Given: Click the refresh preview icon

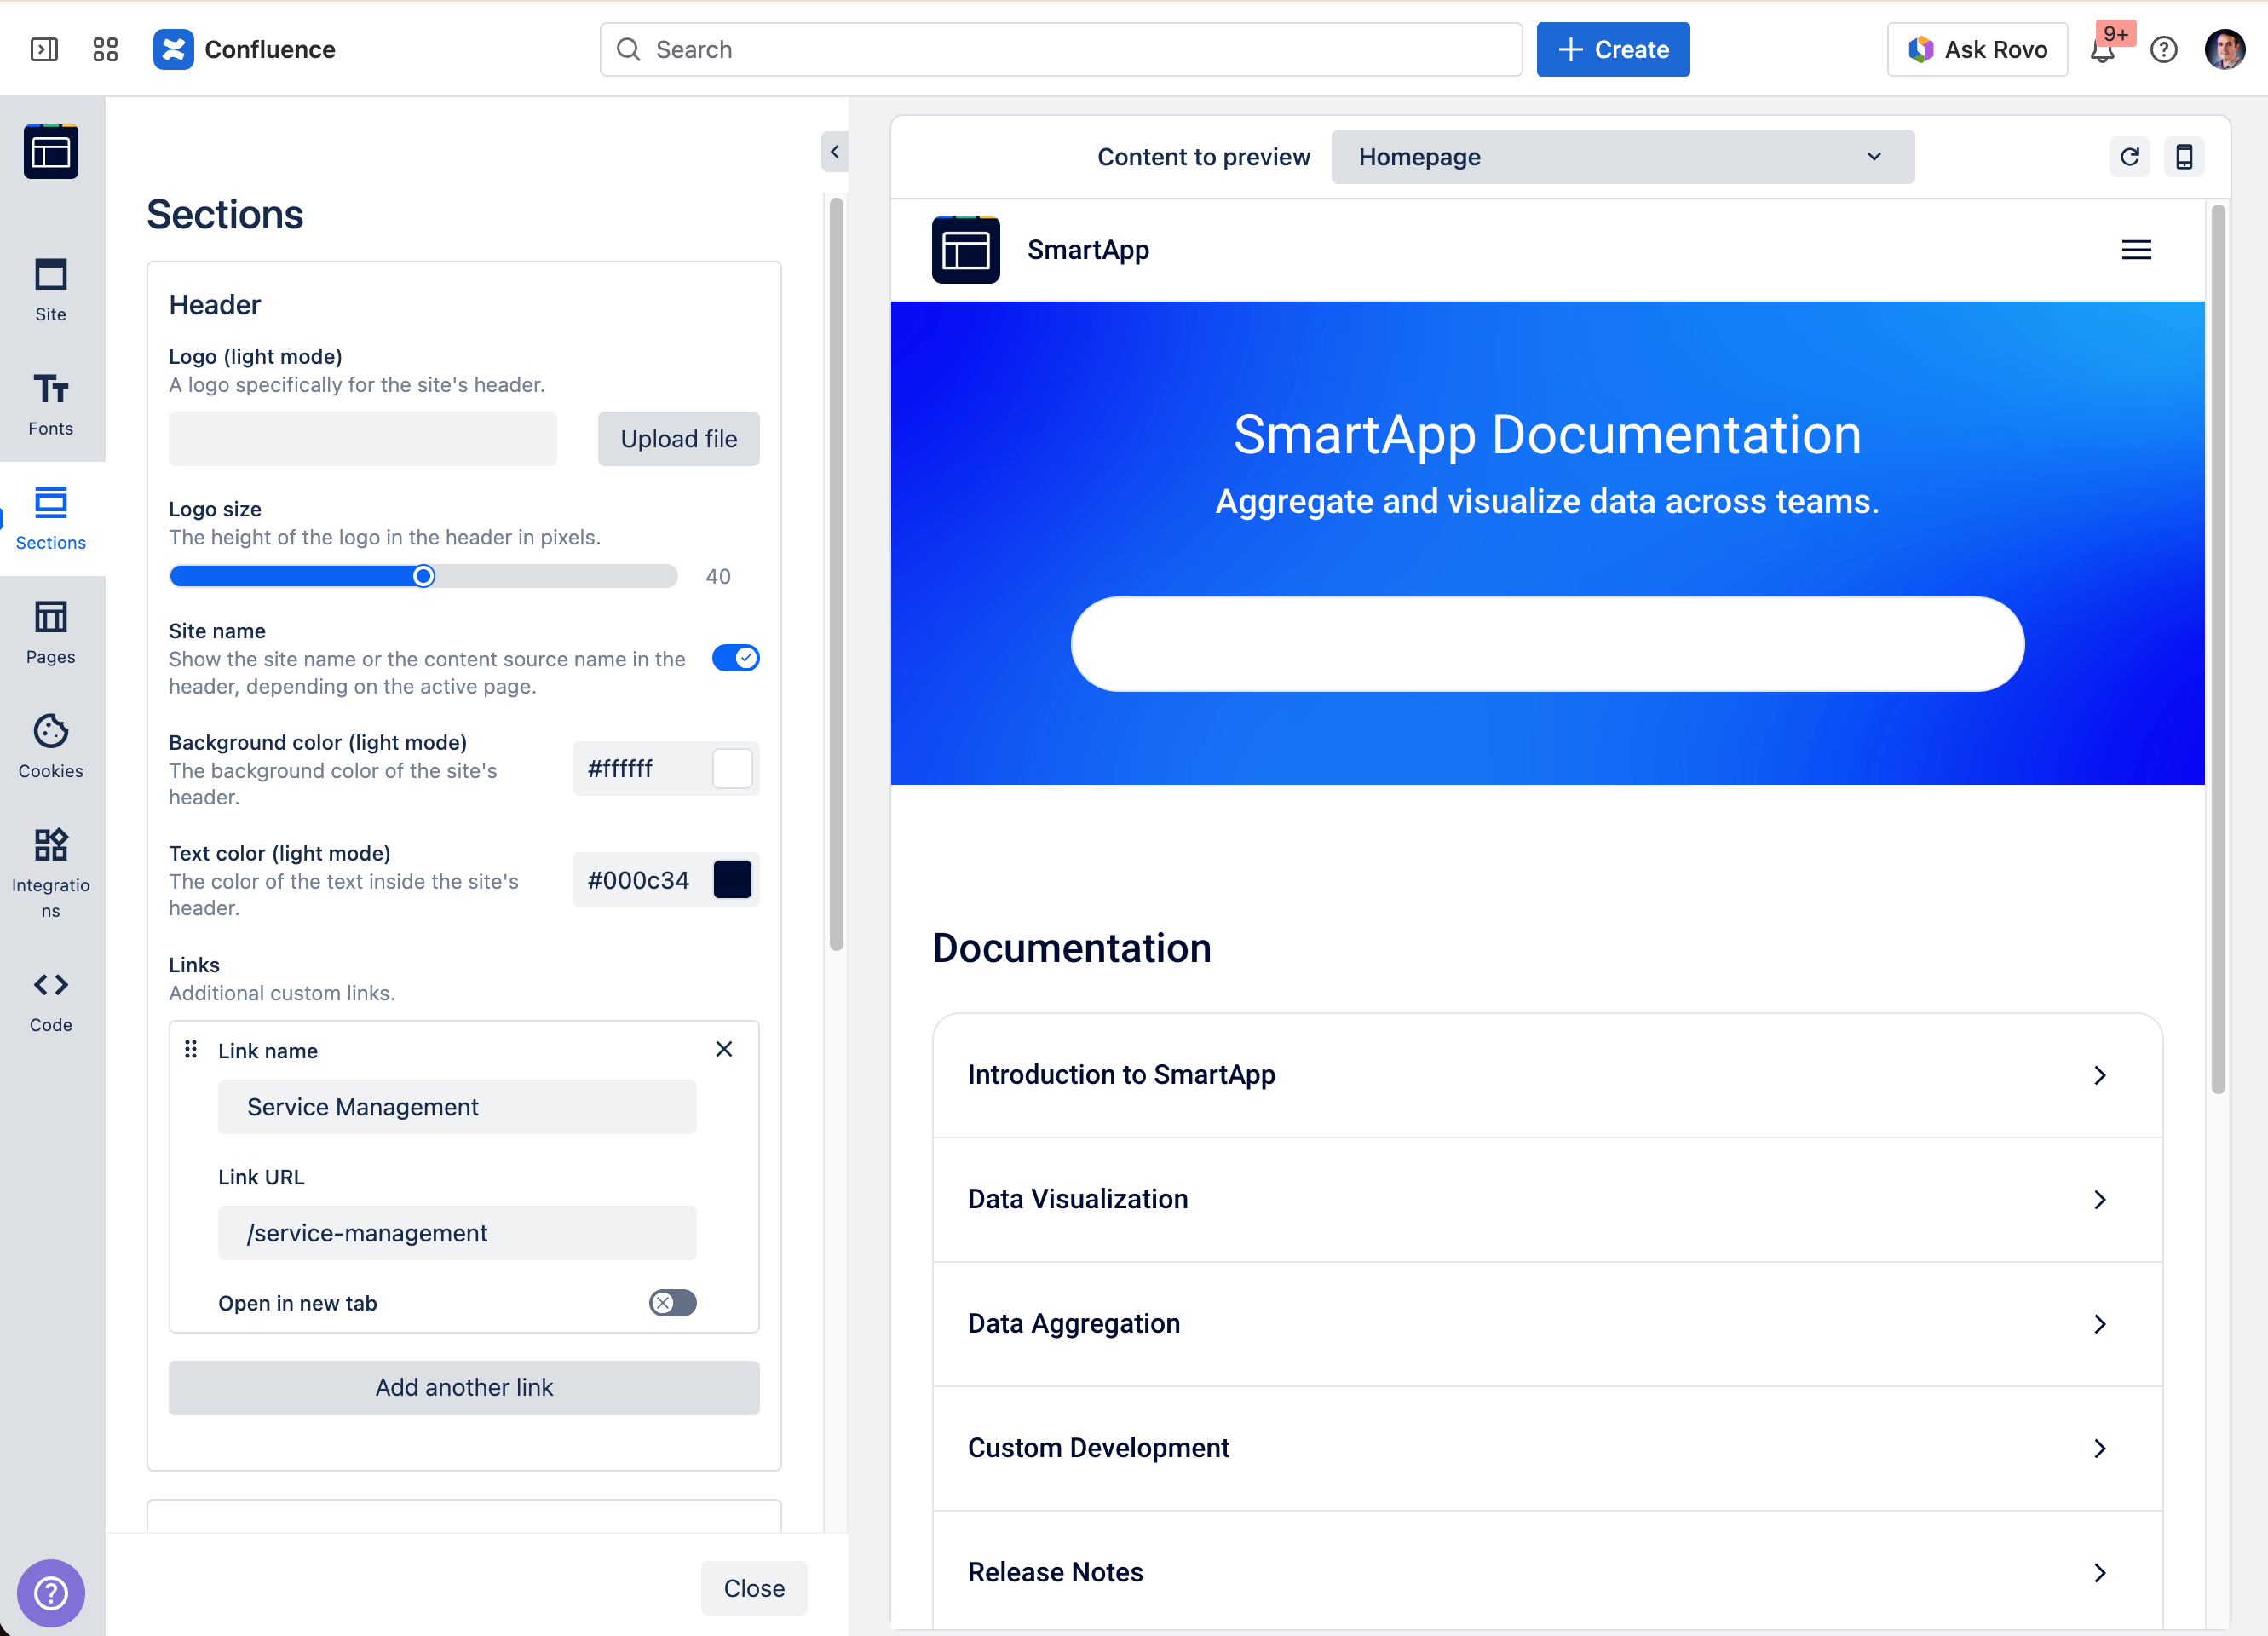Looking at the screenshot, I should pyautogui.click(x=2129, y=157).
